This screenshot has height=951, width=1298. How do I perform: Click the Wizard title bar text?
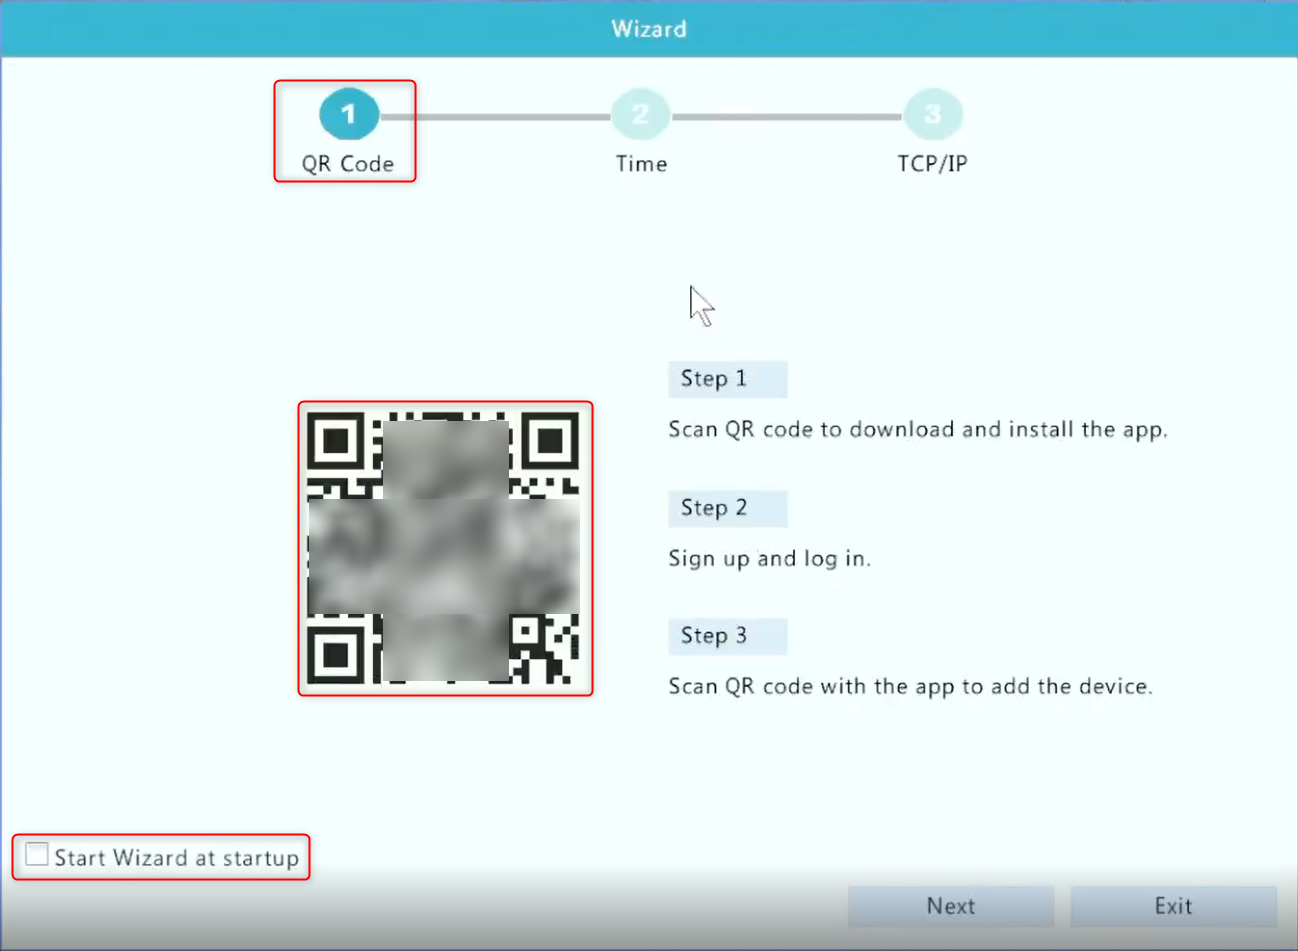click(x=649, y=29)
